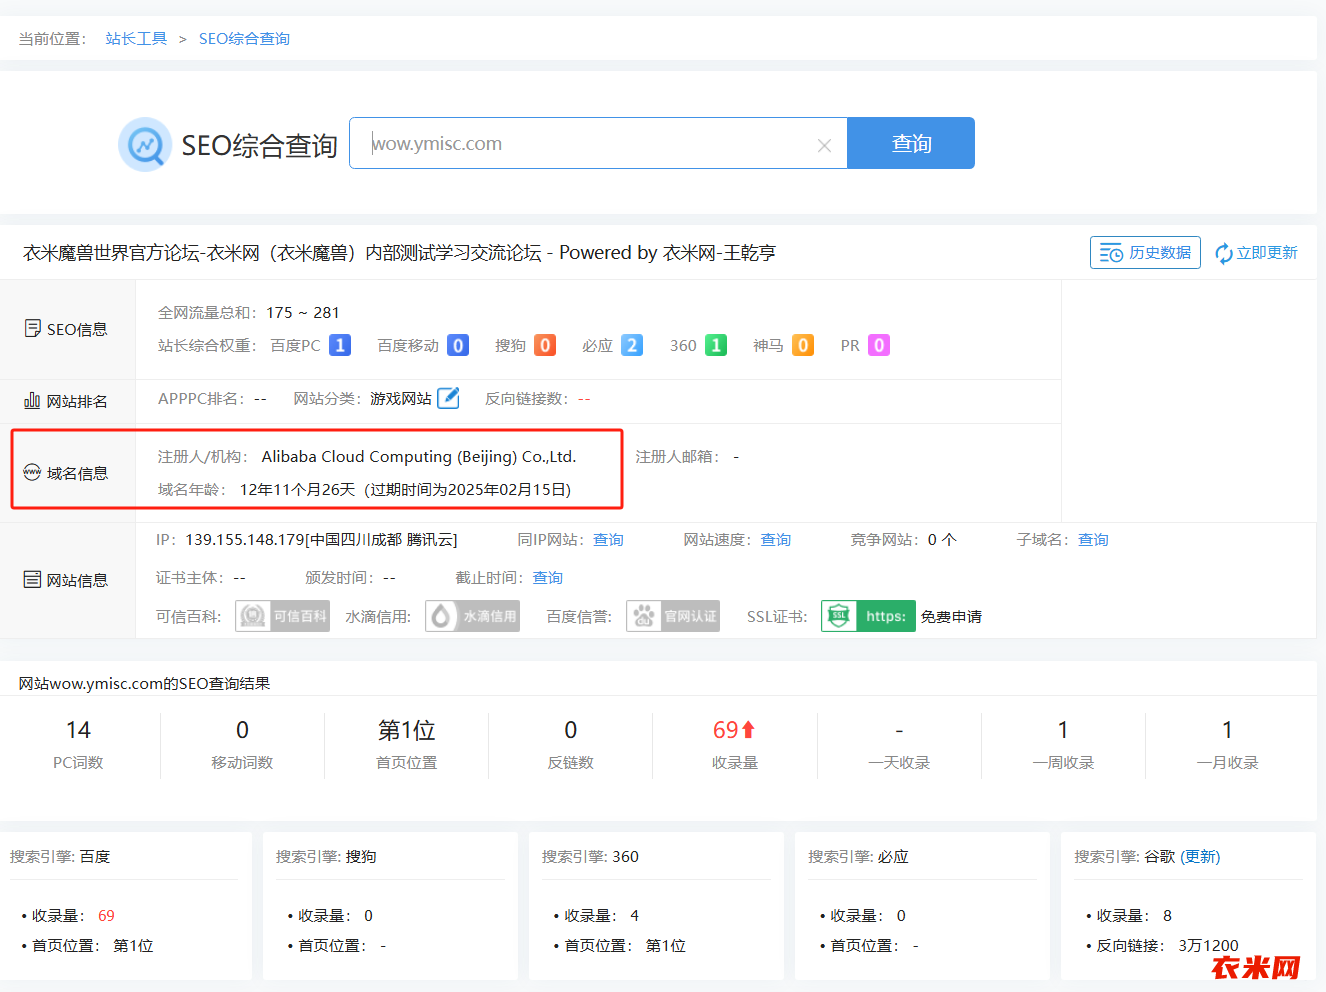Click Baidu 收录量 value 69

106,916
